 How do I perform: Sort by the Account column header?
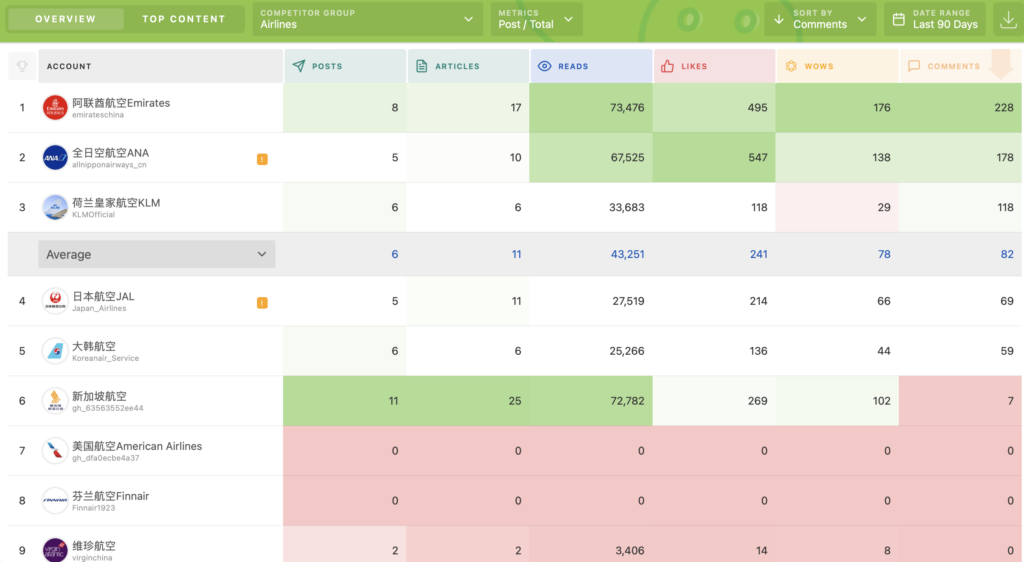point(161,66)
